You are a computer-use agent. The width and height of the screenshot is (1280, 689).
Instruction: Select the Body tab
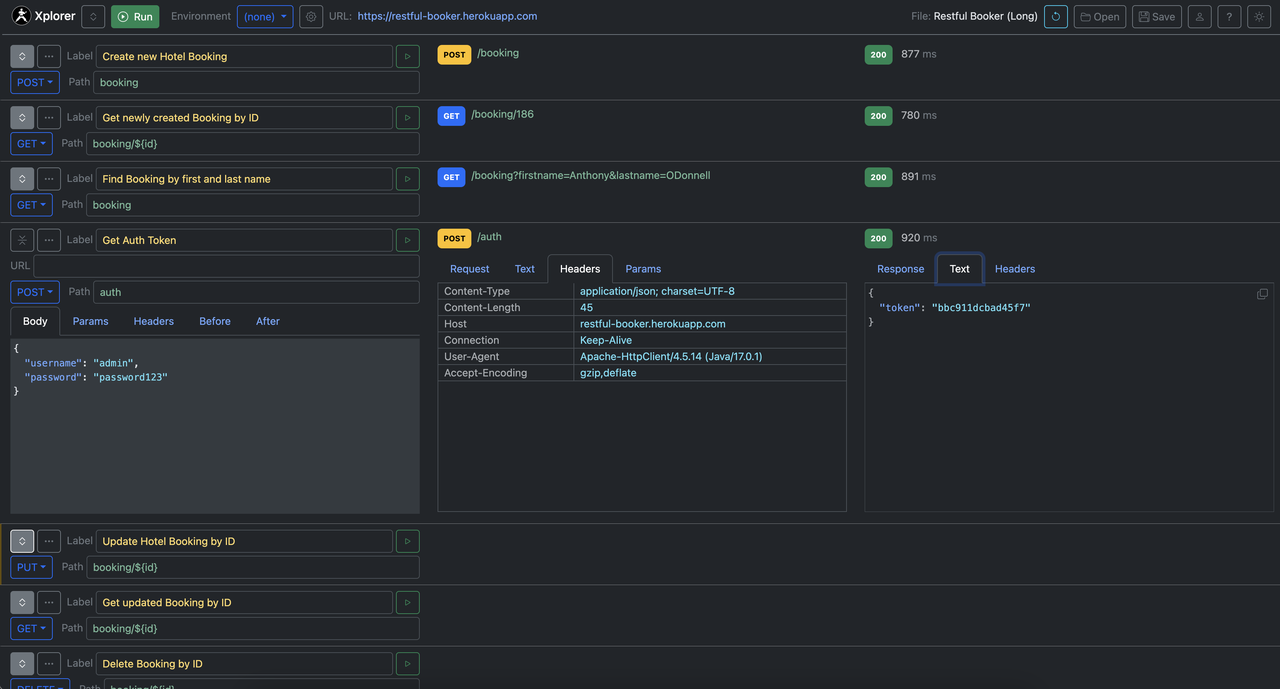tap(35, 321)
